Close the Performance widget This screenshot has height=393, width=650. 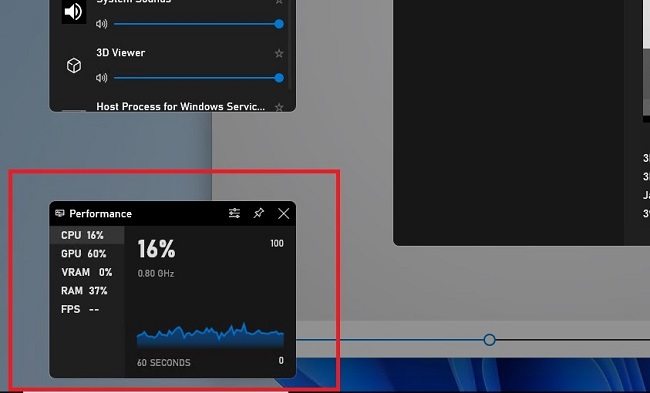[x=284, y=213]
